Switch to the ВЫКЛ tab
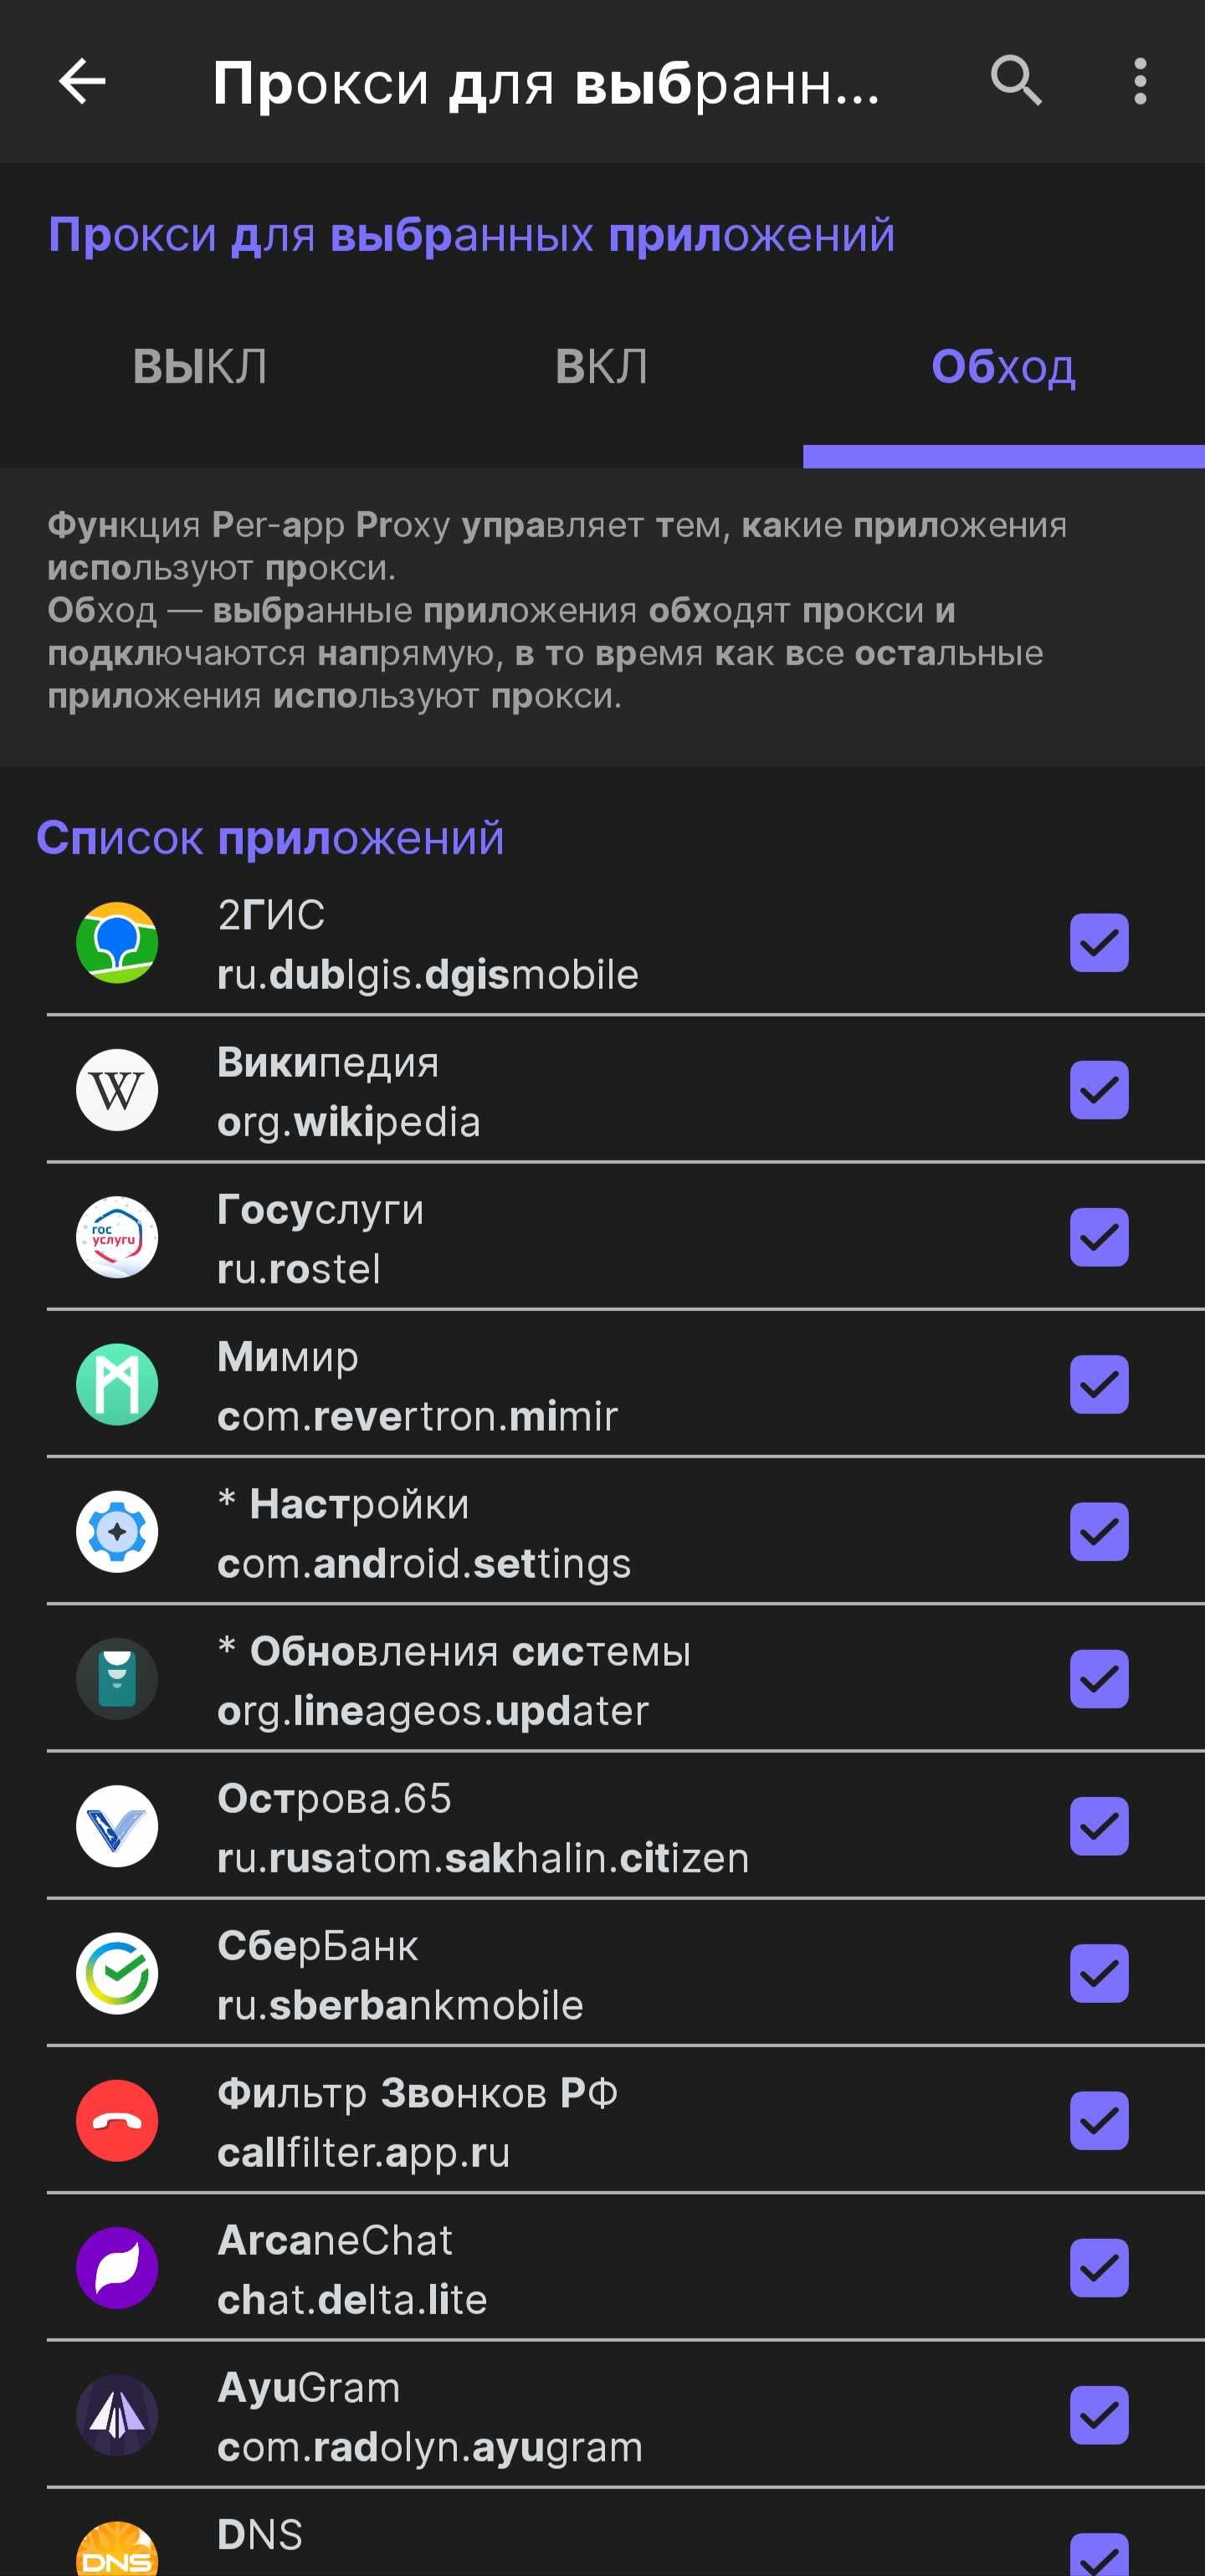 (x=200, y=367)
